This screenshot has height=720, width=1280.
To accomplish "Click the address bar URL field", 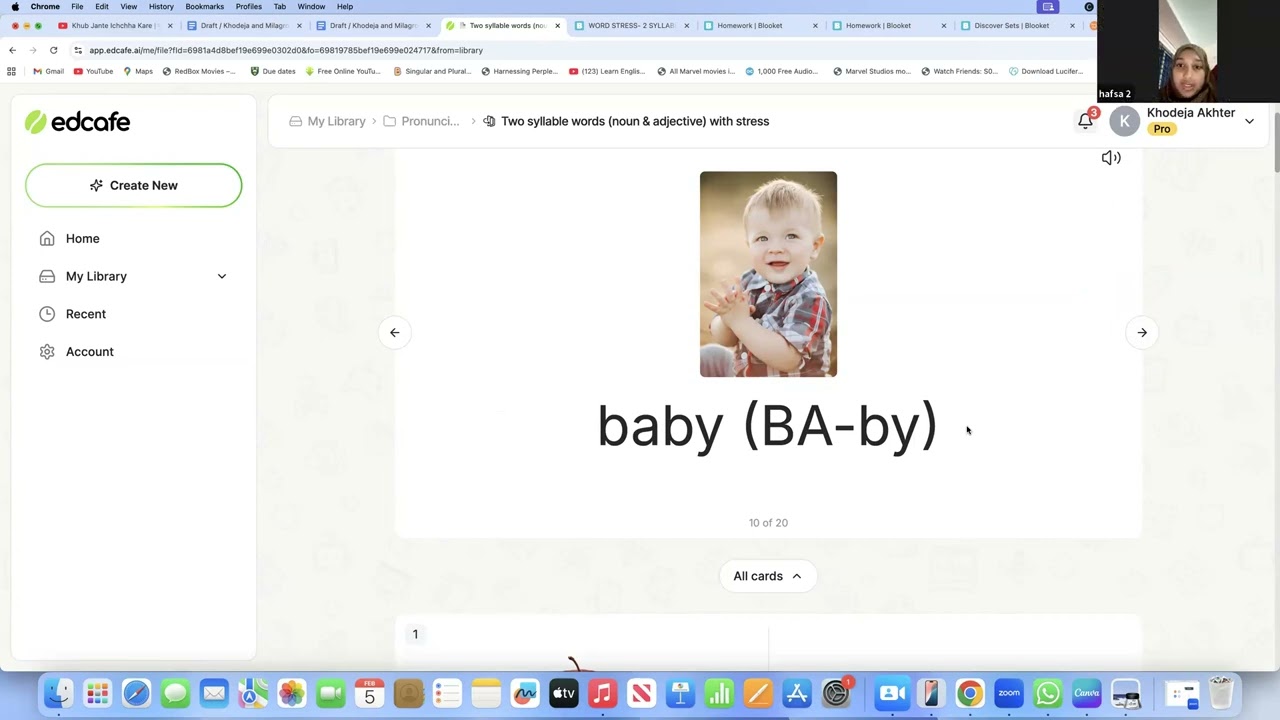I will (x=580, y=50).
